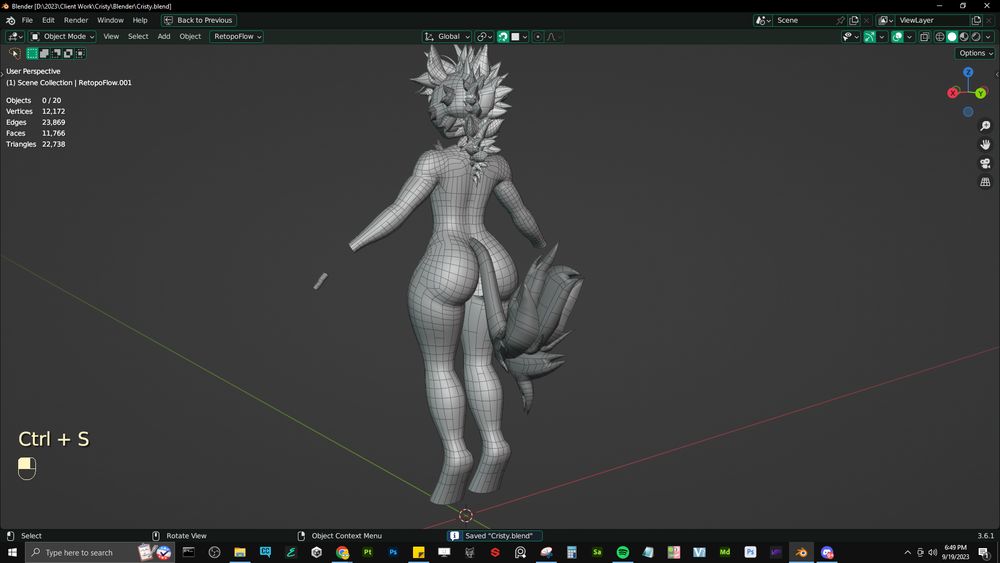This screenshot has width=1000, height=563.
Task: Pin the scene with the pin icon
Action: coord(841,20)
